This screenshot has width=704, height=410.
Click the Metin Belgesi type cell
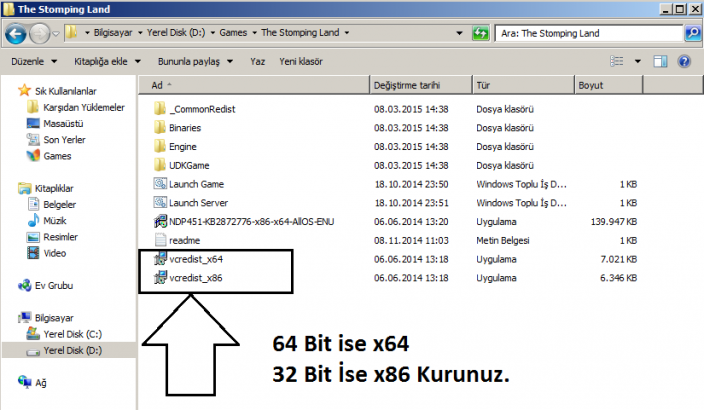[503, 240]
